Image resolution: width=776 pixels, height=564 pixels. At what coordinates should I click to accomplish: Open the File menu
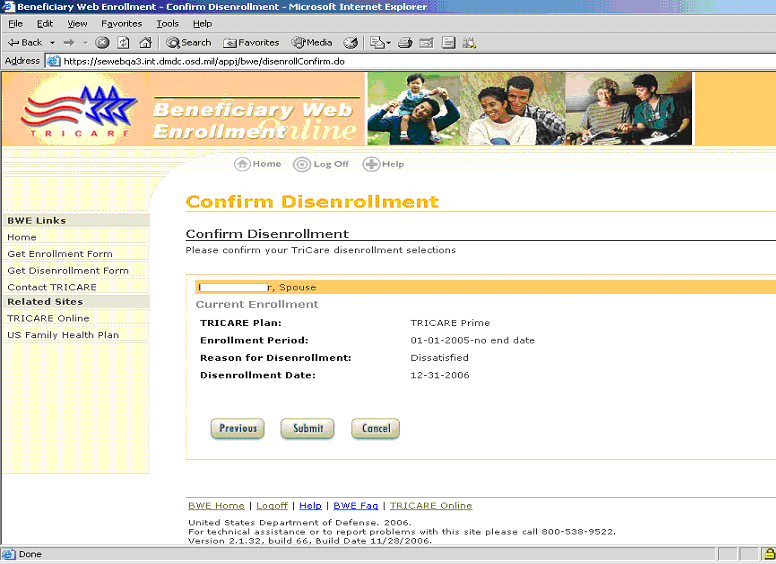coord(15,24)
